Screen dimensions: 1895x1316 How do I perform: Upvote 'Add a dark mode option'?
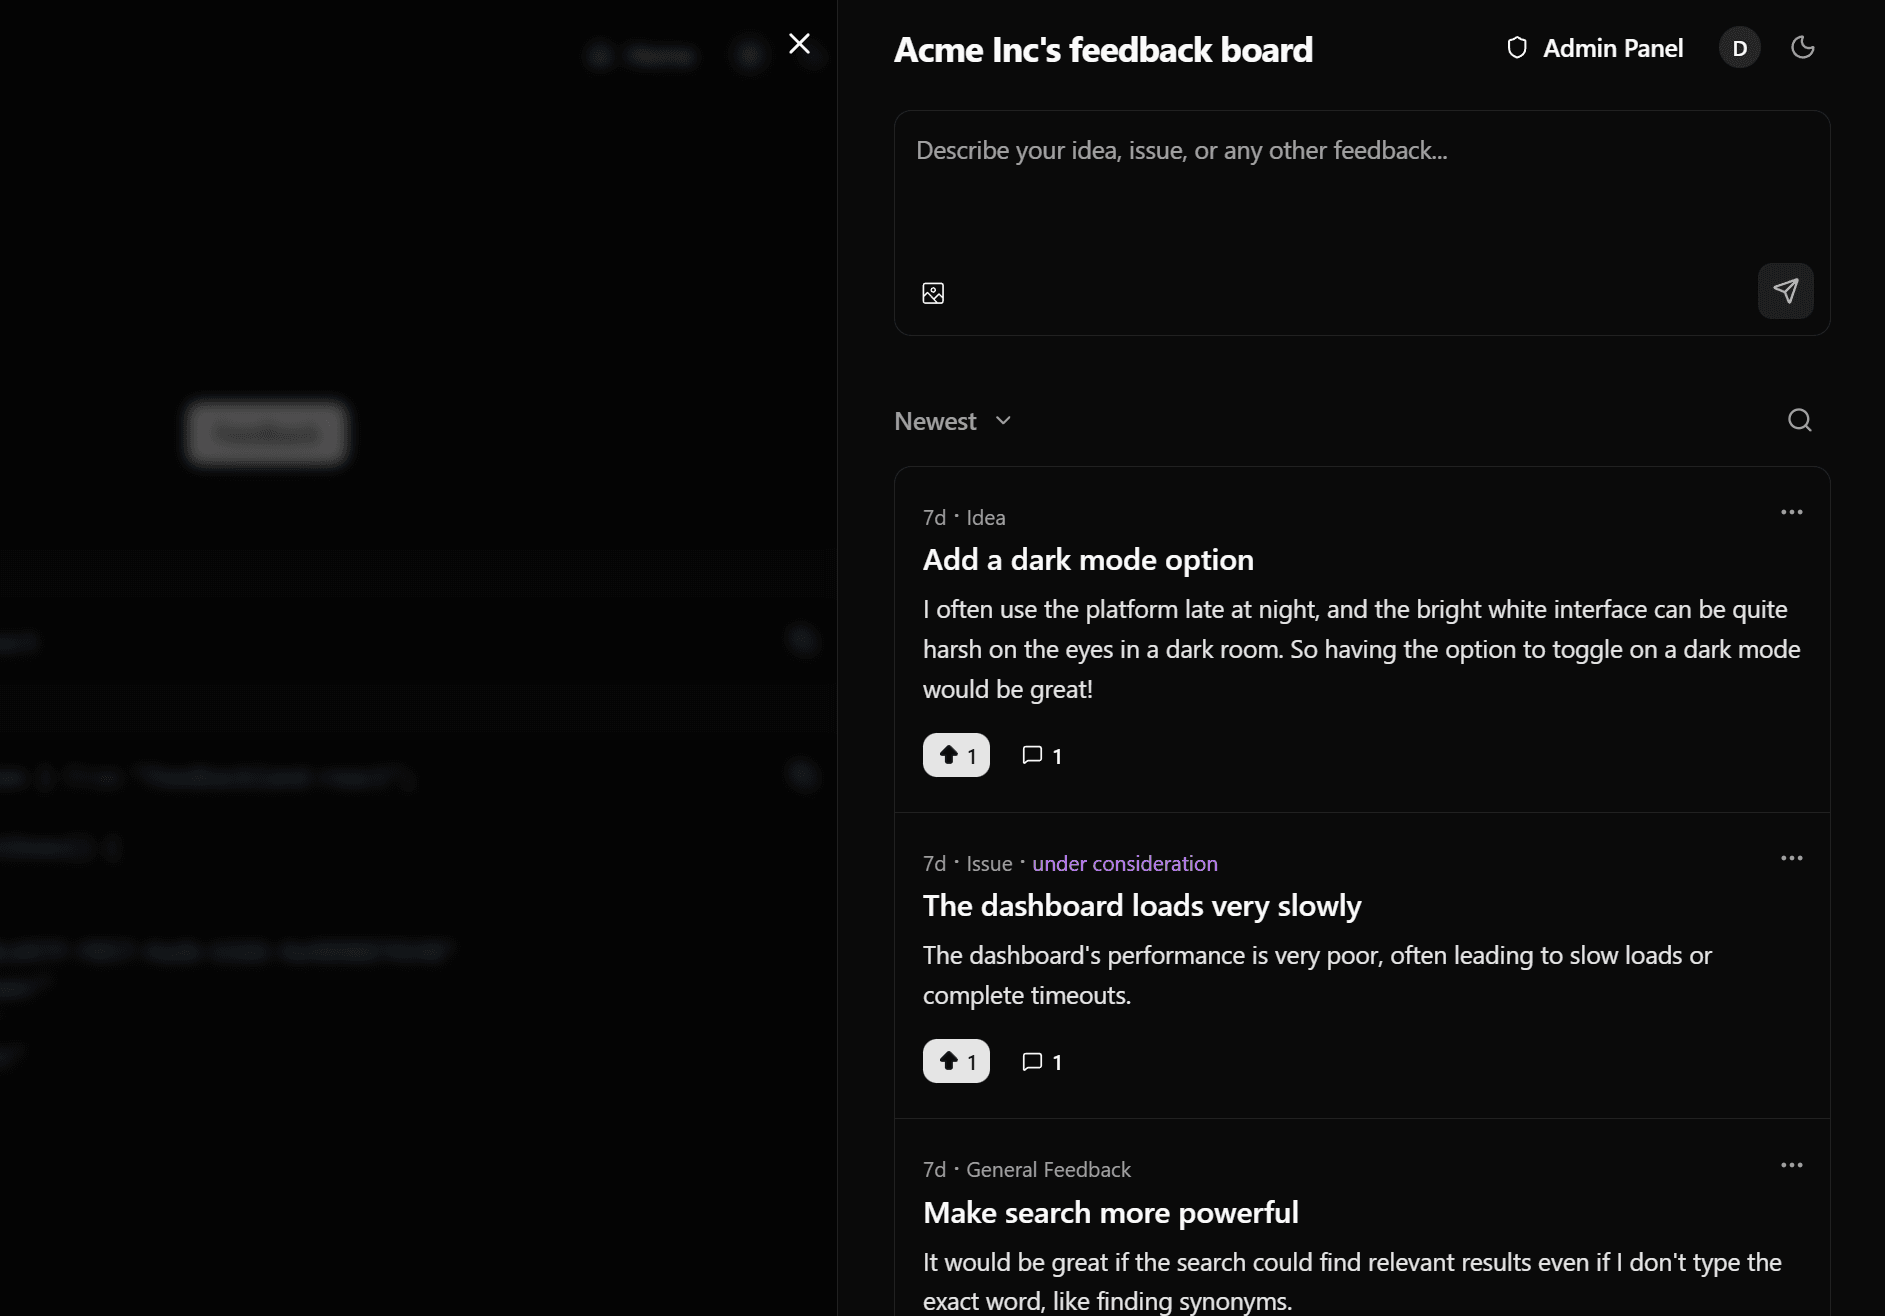coord(955,755)
